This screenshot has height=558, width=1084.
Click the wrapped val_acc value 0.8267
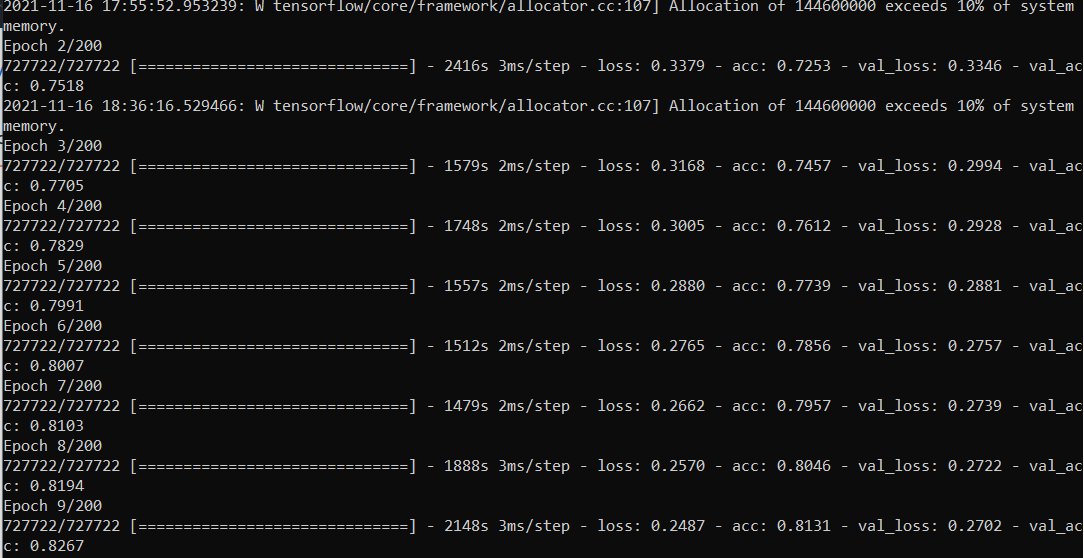tap(57, 547)
